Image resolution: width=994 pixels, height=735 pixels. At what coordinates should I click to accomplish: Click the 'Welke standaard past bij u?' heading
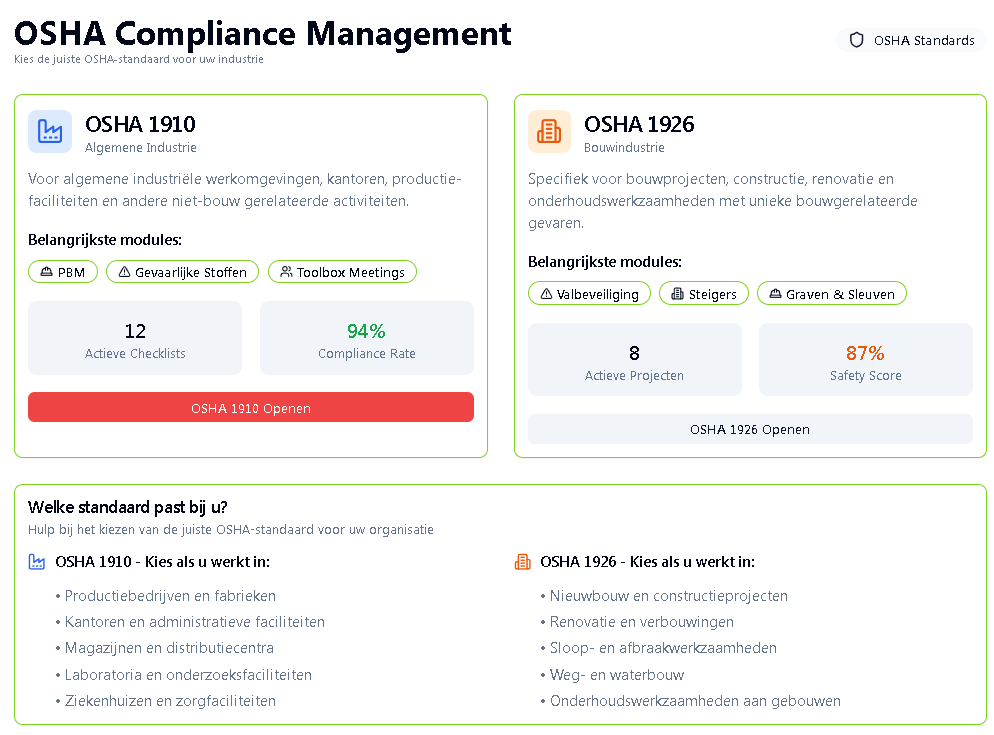[x=127, y=507]
